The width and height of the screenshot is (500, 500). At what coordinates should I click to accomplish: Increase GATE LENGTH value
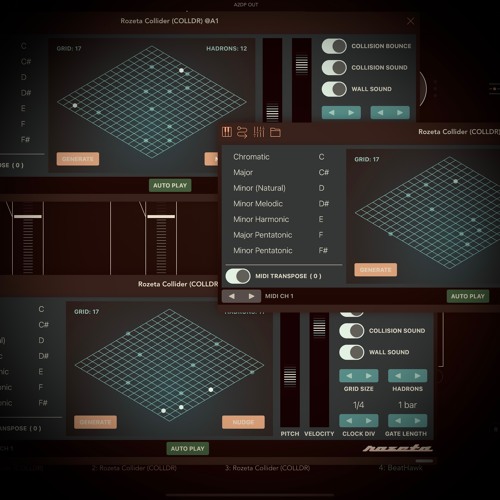417,421
